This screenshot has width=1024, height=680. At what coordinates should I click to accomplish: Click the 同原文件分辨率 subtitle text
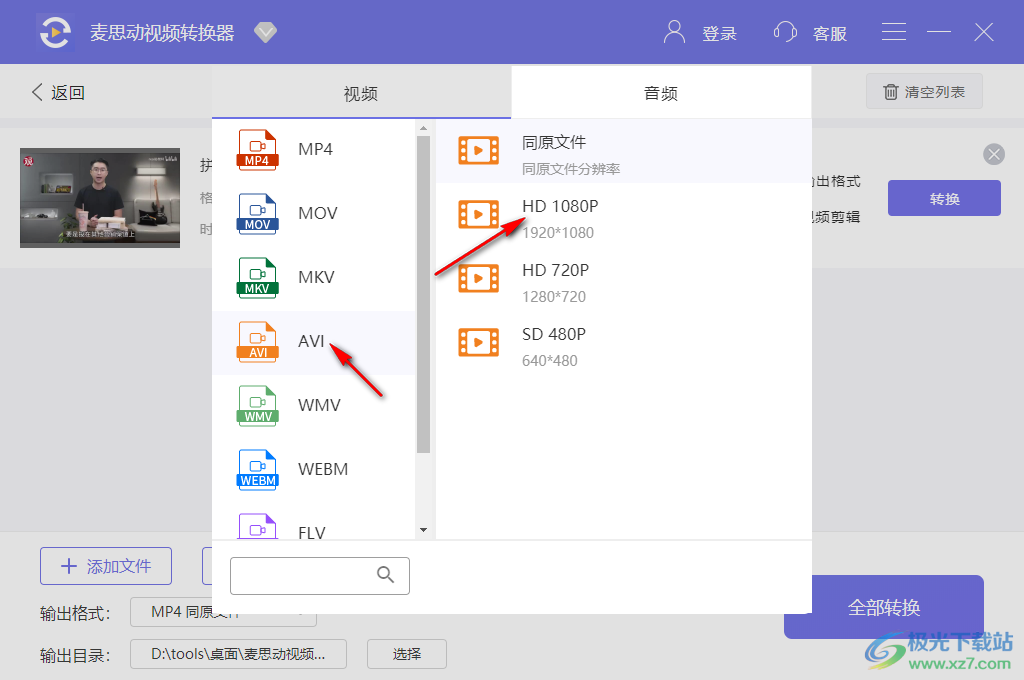click(571, 169)
